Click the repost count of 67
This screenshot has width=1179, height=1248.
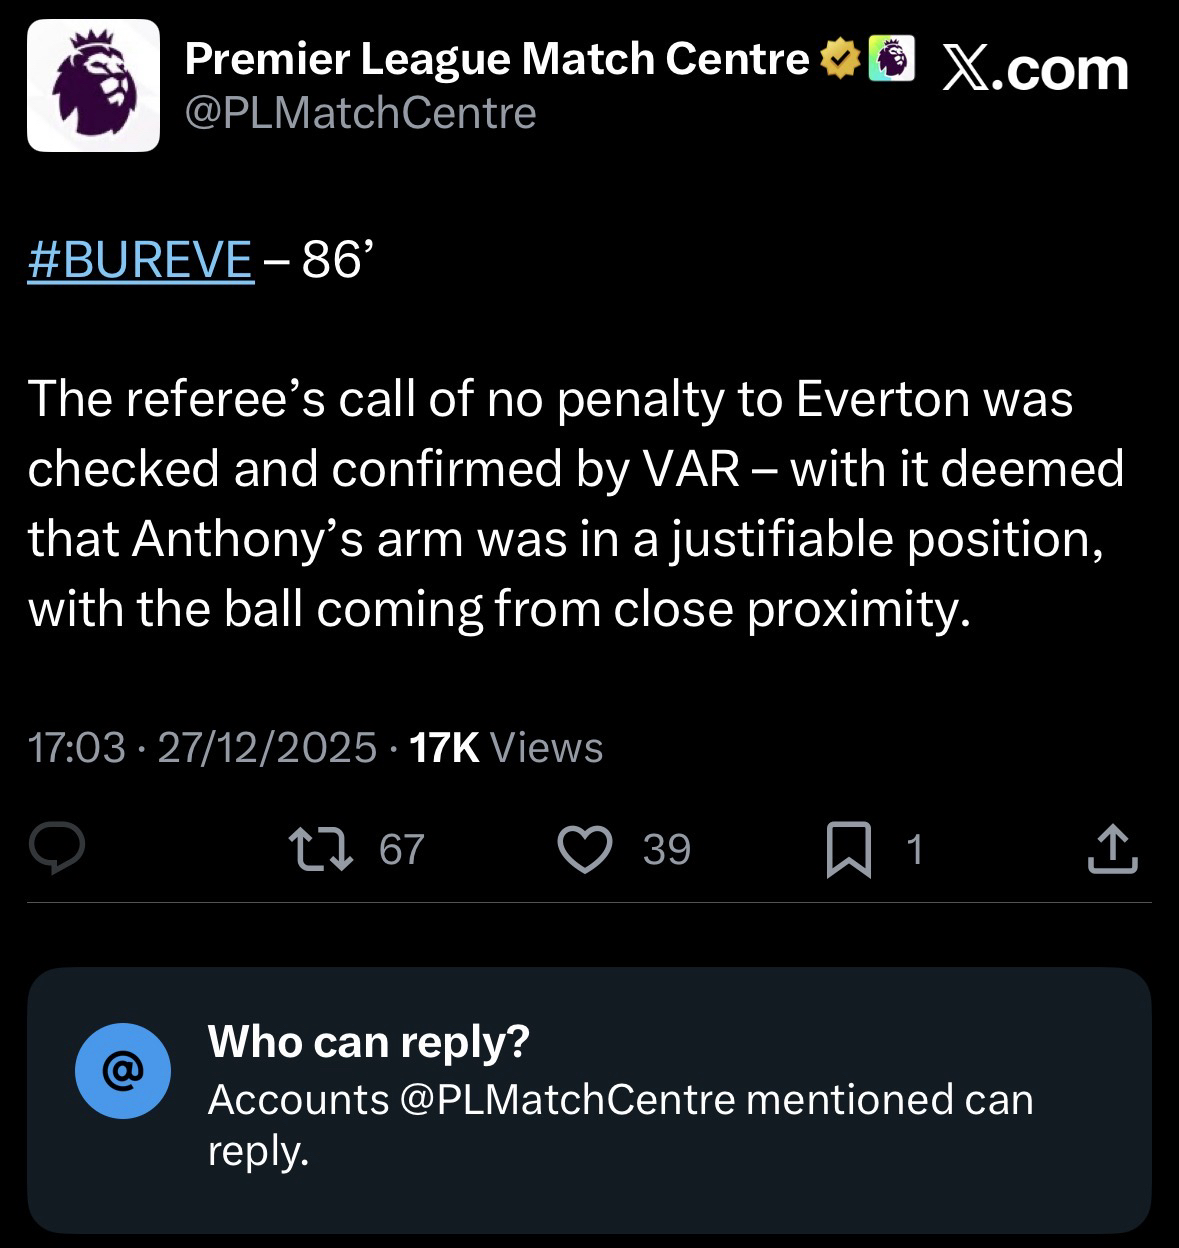[402, 849]
